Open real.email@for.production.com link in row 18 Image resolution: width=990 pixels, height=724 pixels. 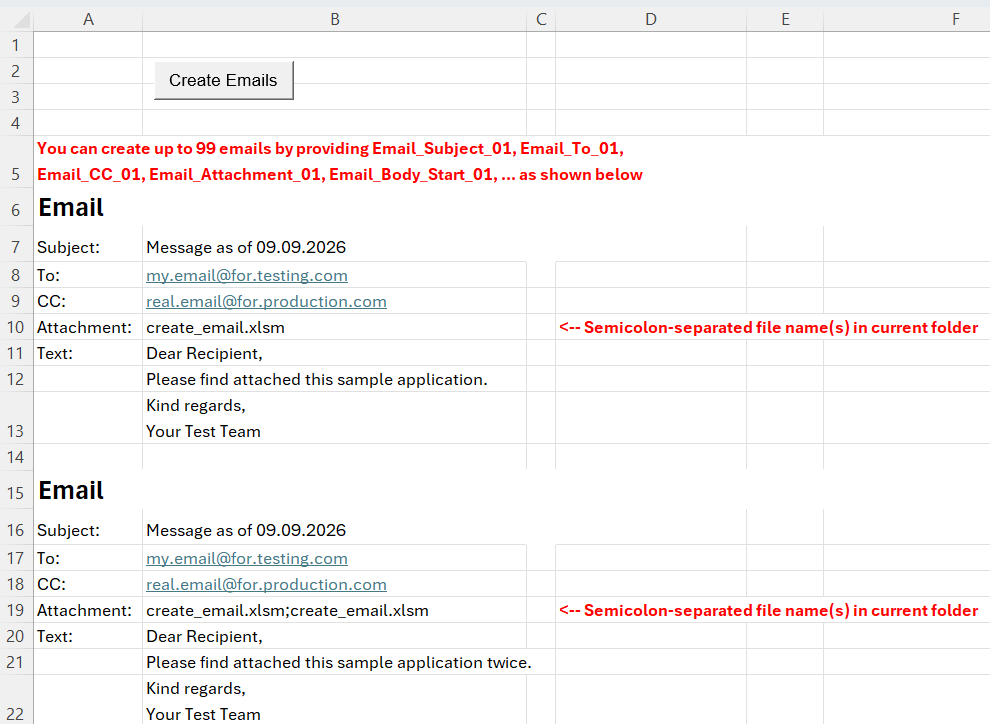point(266,585)
